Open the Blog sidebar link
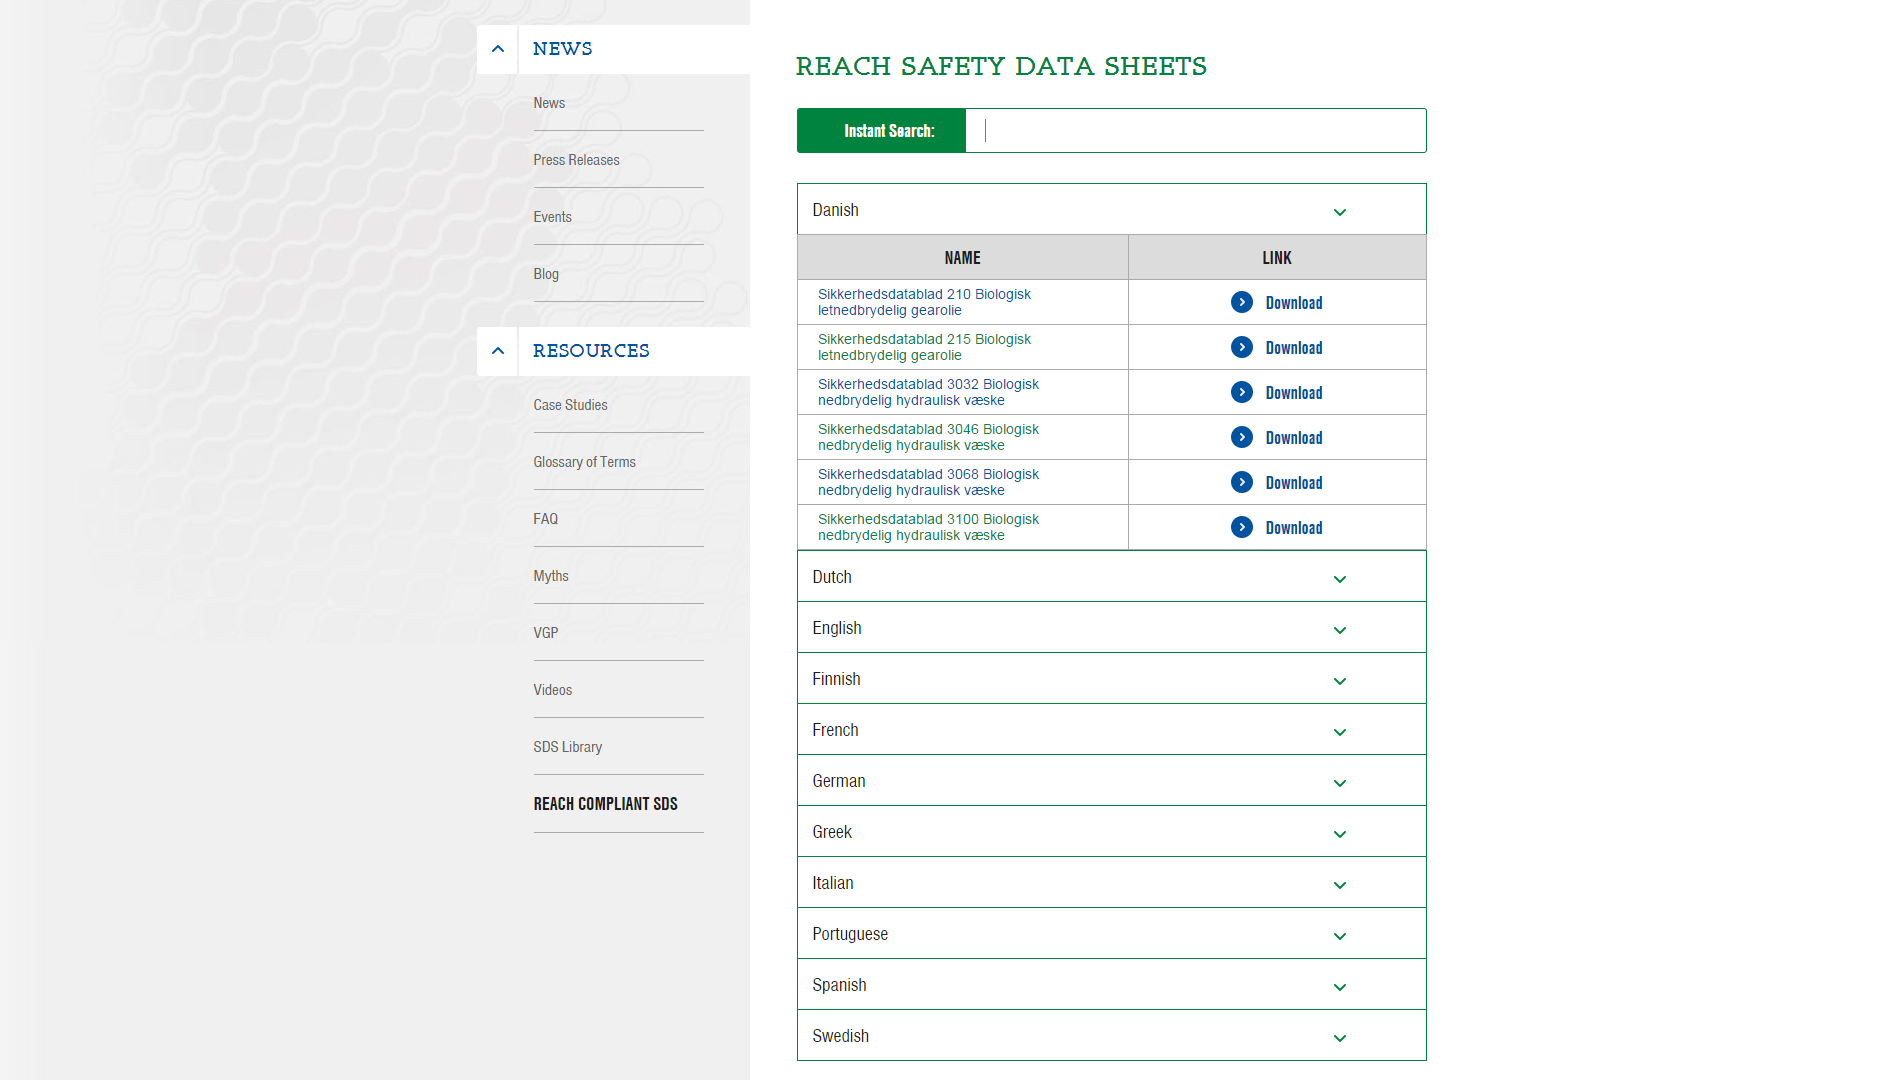 546,274
